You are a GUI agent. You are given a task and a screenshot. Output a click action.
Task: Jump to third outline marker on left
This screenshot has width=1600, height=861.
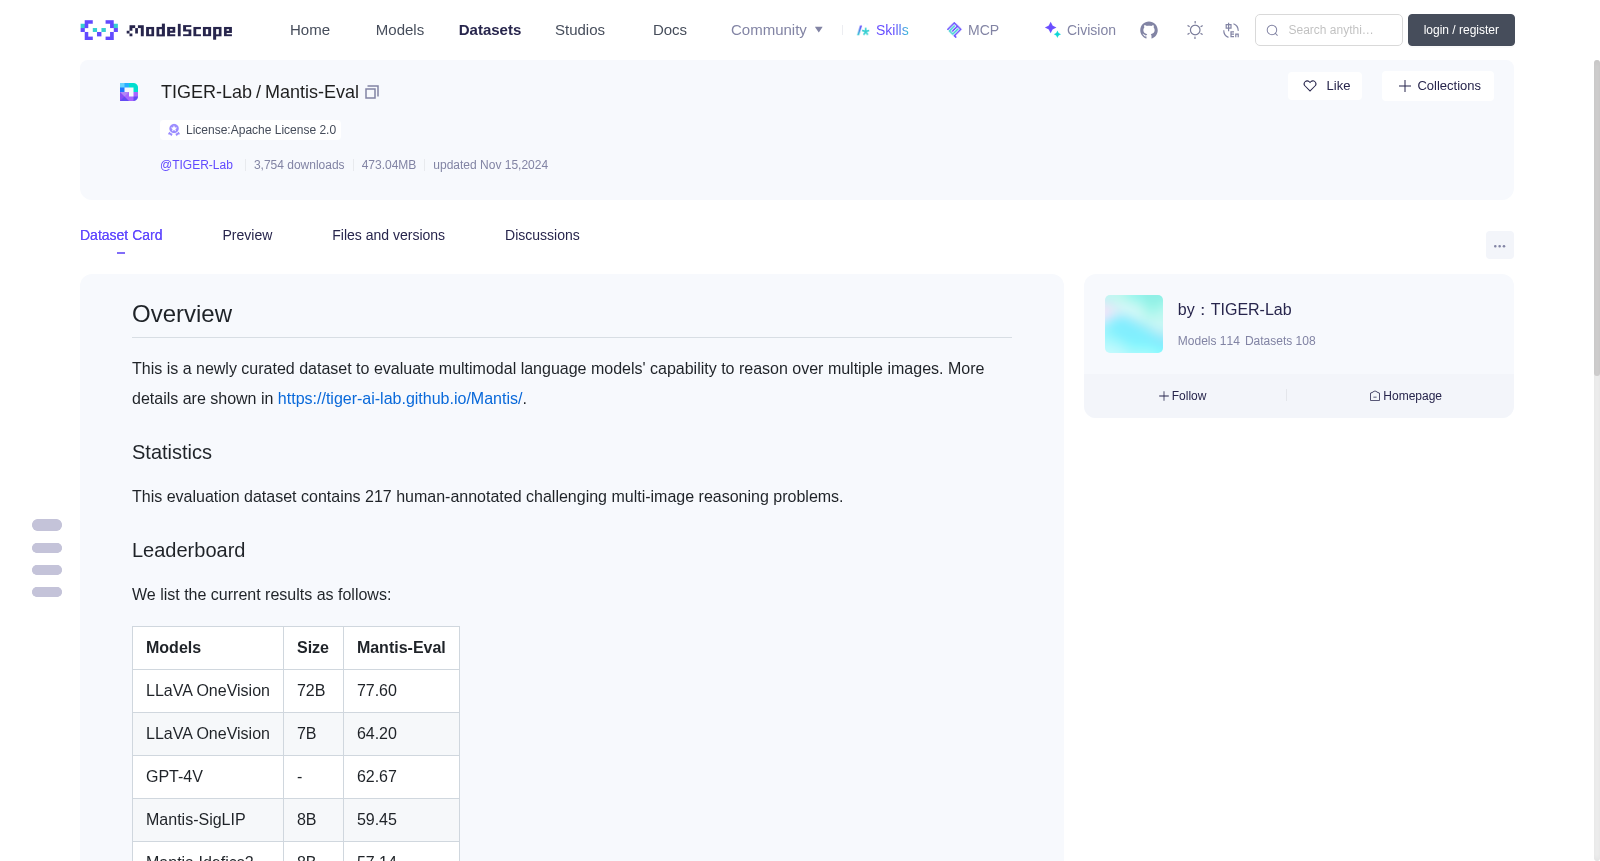pos(47,570)
